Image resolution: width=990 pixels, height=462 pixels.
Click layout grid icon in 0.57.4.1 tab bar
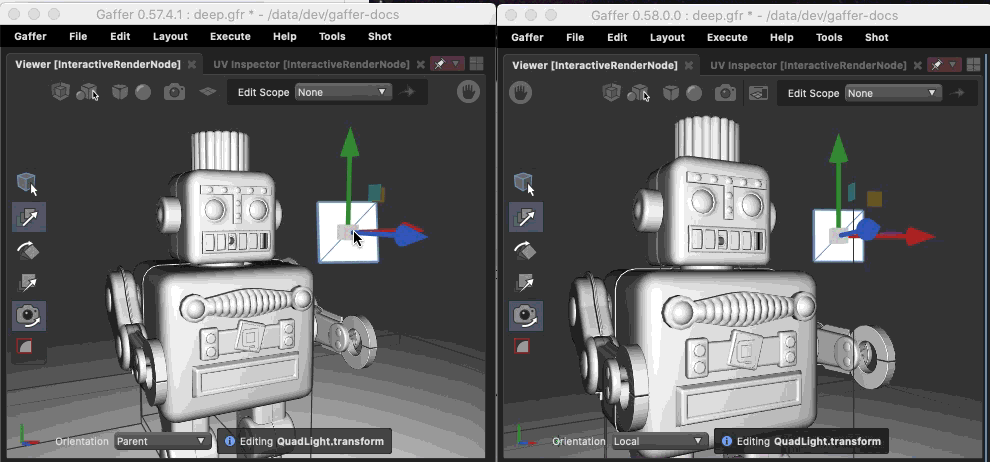tap(477, 64)
